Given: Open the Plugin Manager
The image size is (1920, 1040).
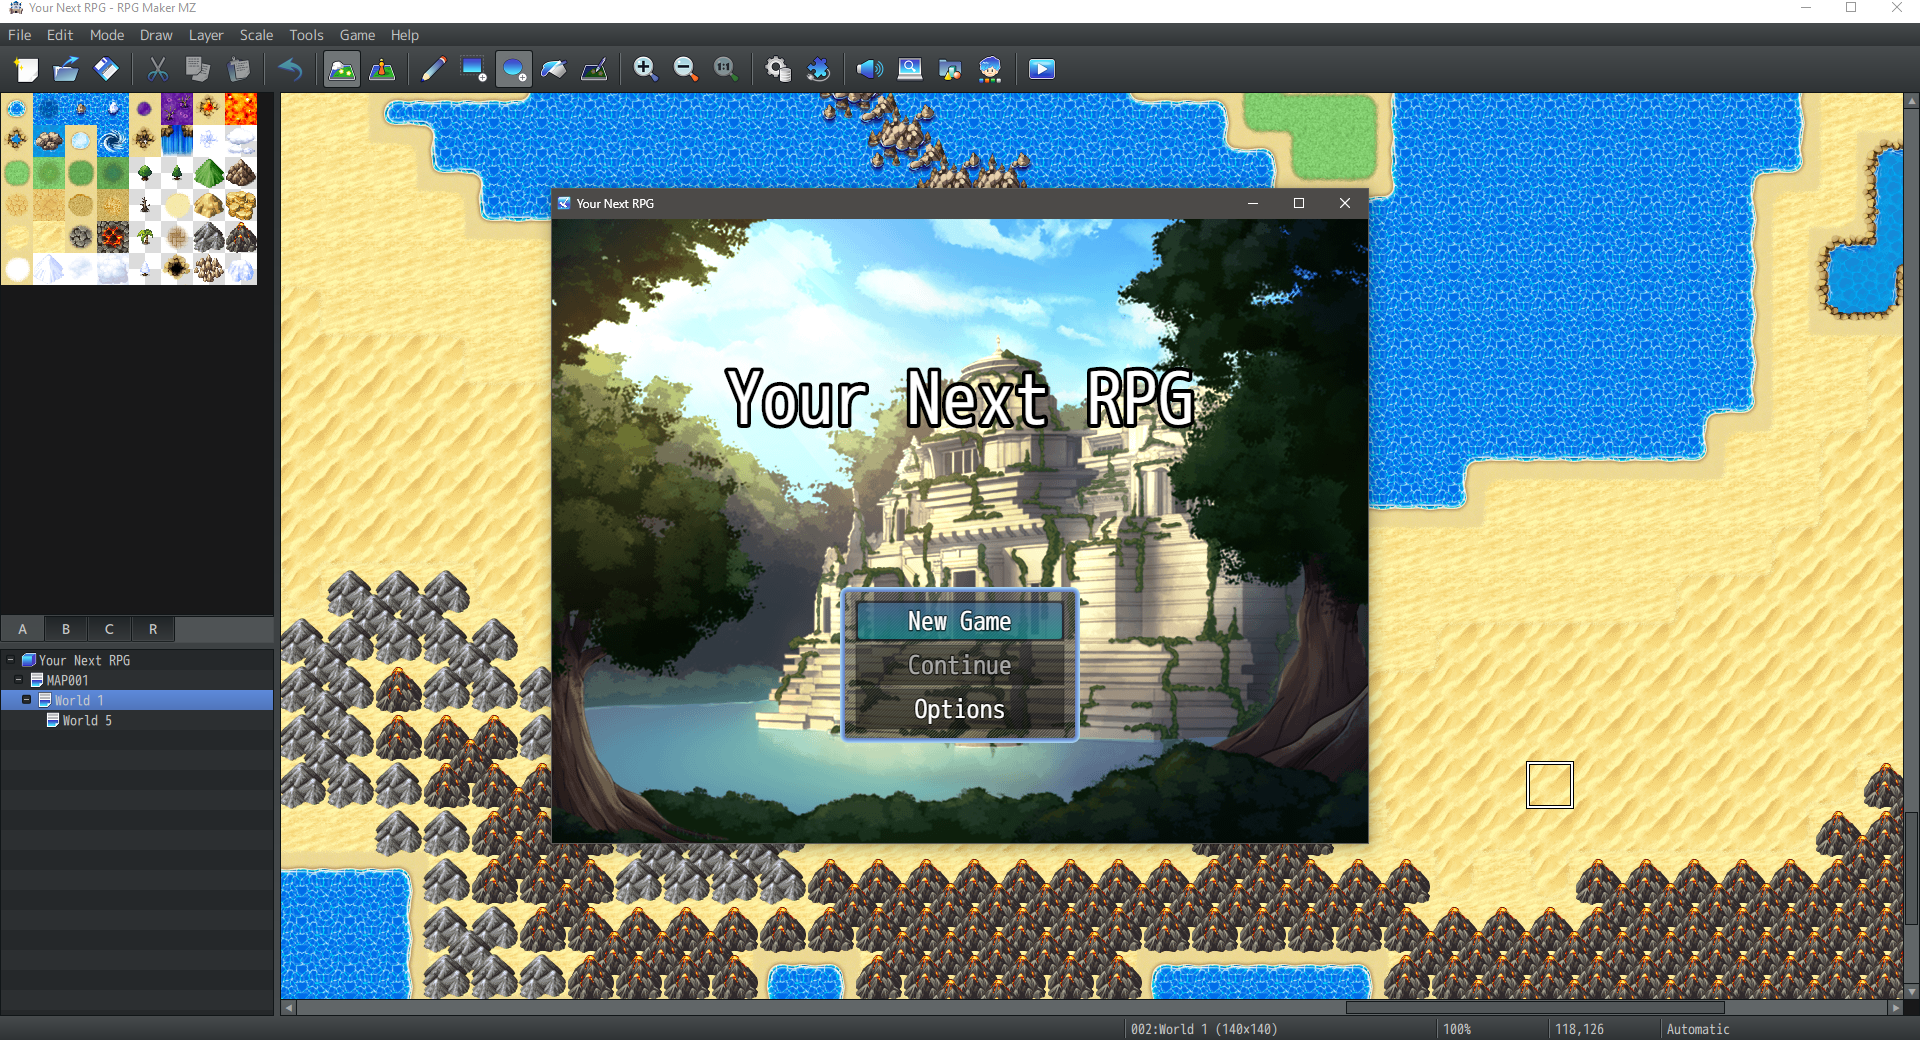Looking at the screenshot, I should 819,69.
